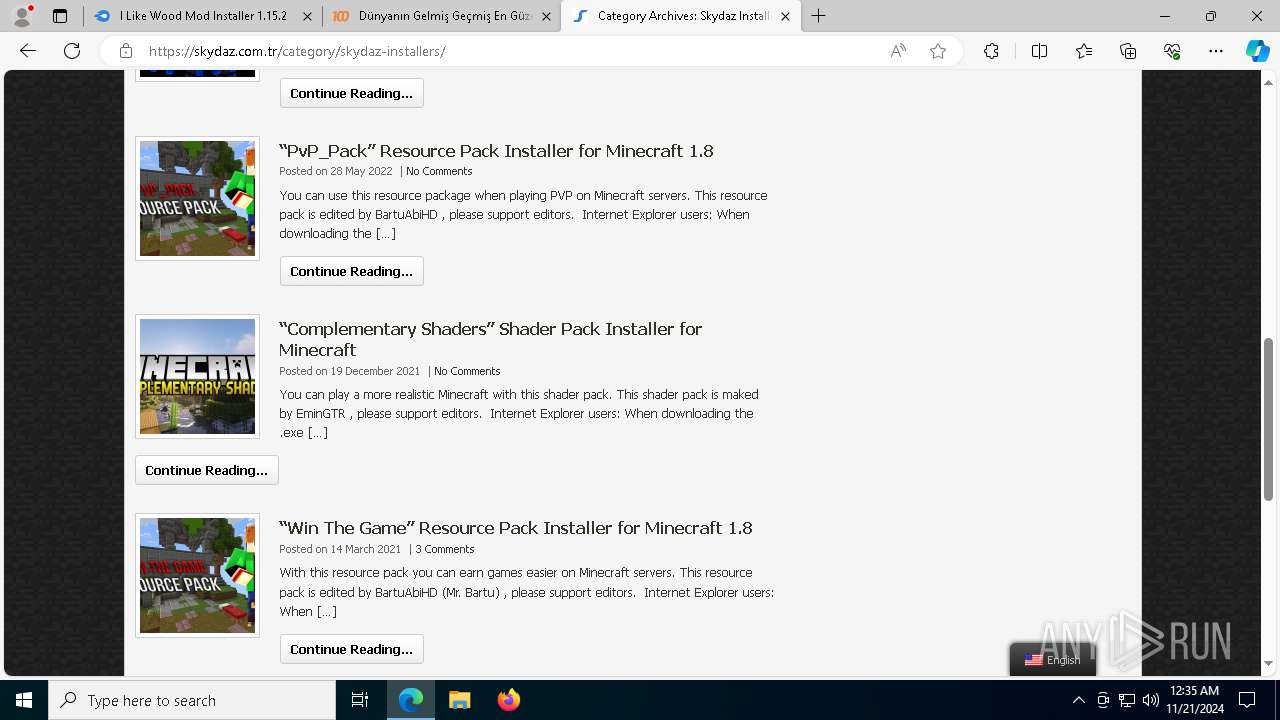The width and height of the screenshot is (1280, 720).
Task: Click the Posted on 28 May 2022 date
Action: [x=336, y=171]
